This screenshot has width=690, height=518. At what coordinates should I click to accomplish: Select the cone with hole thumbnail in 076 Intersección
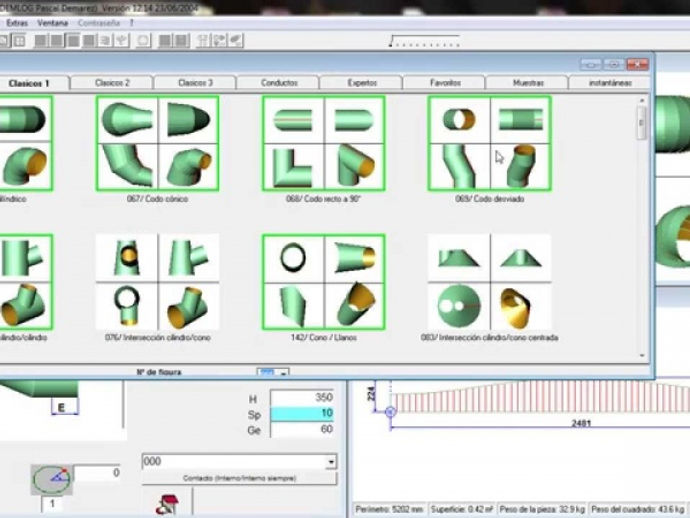click(127, 257)
